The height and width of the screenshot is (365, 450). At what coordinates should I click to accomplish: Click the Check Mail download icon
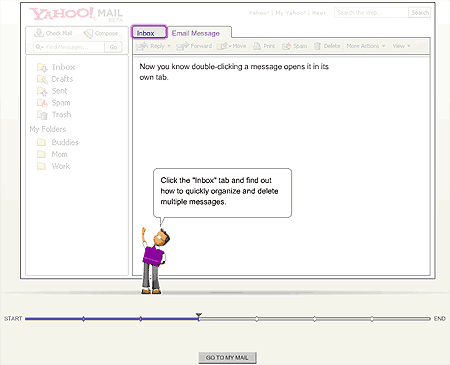(39, 33)
